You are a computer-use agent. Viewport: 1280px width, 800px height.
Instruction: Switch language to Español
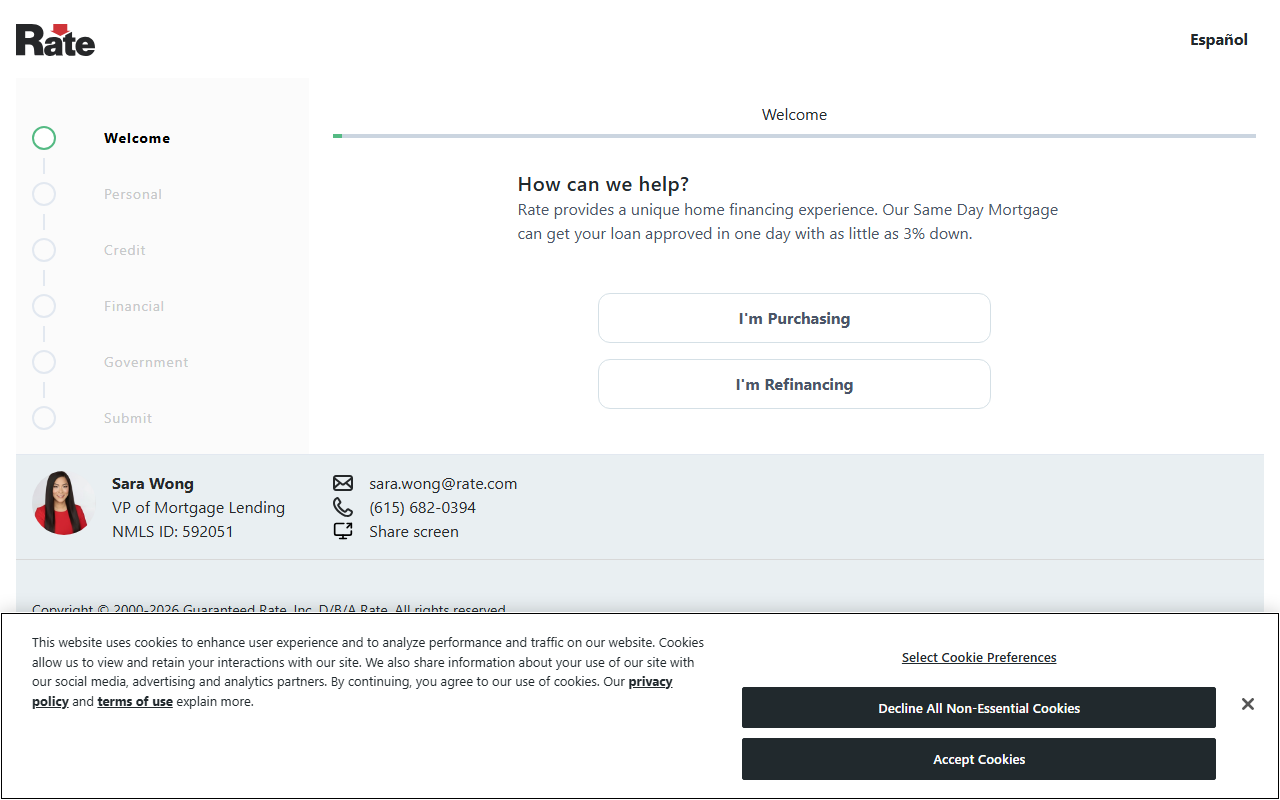point(1219,40)
